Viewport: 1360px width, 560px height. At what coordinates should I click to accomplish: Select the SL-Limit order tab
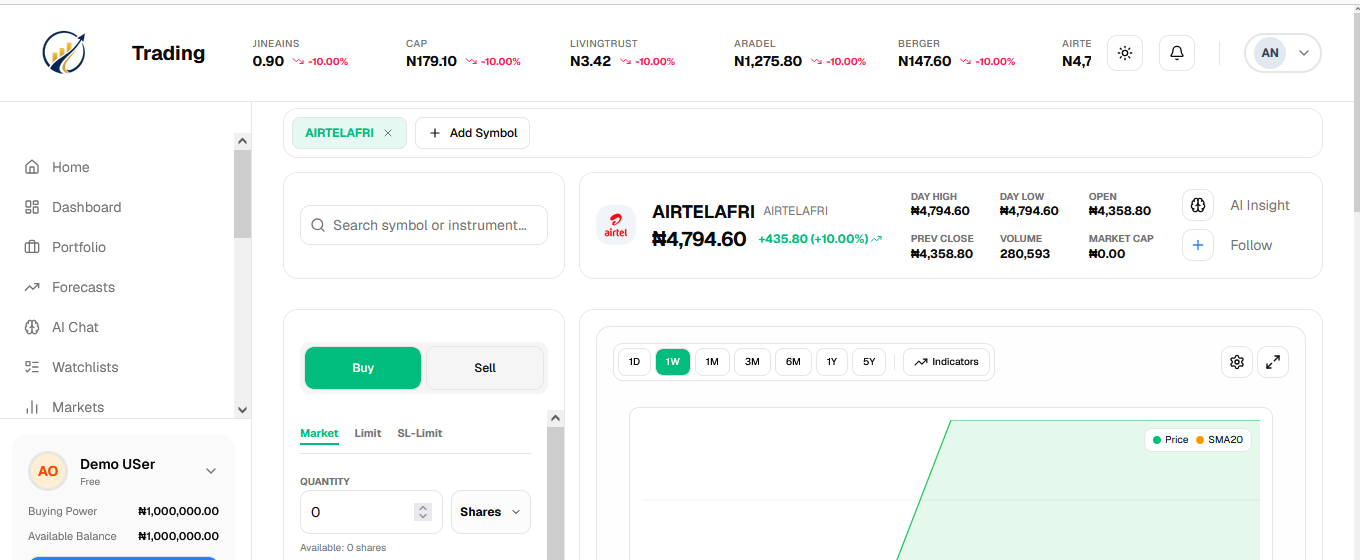[x=420, y=433]
